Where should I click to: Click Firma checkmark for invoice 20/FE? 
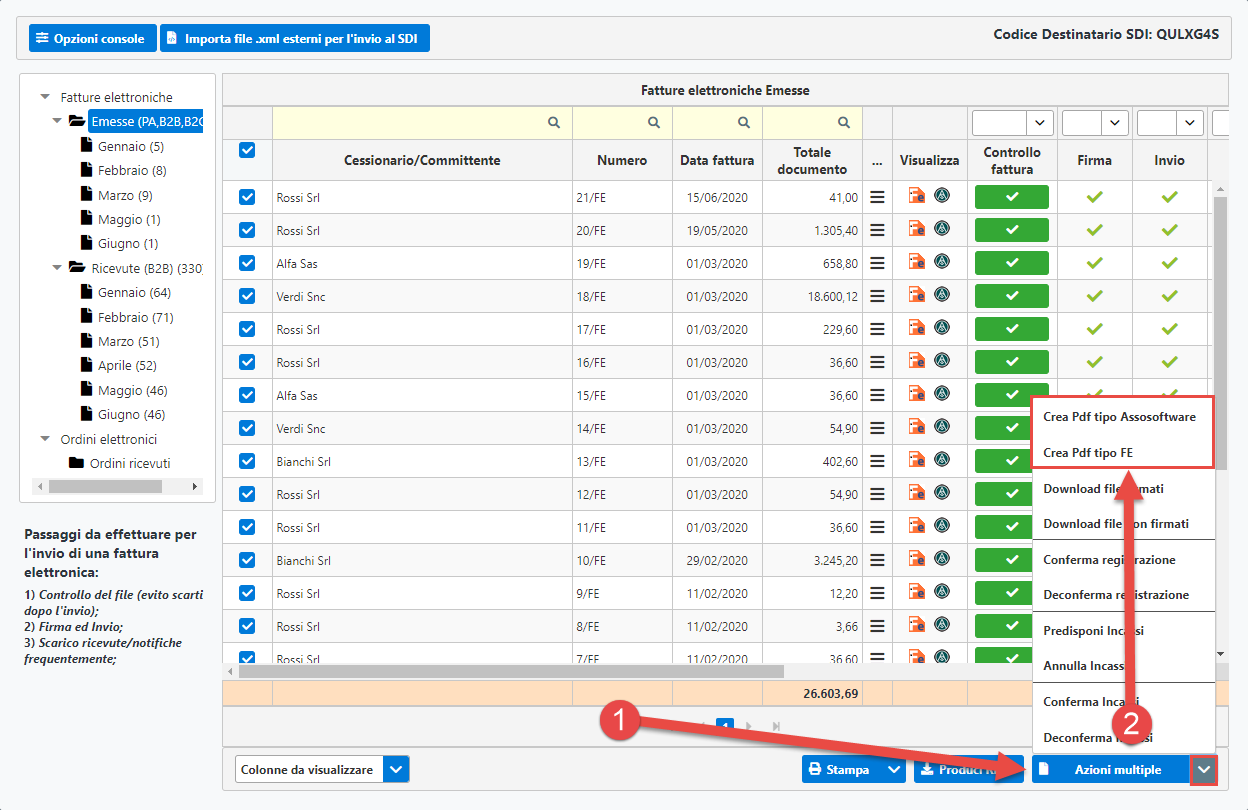click(1094, 230)
